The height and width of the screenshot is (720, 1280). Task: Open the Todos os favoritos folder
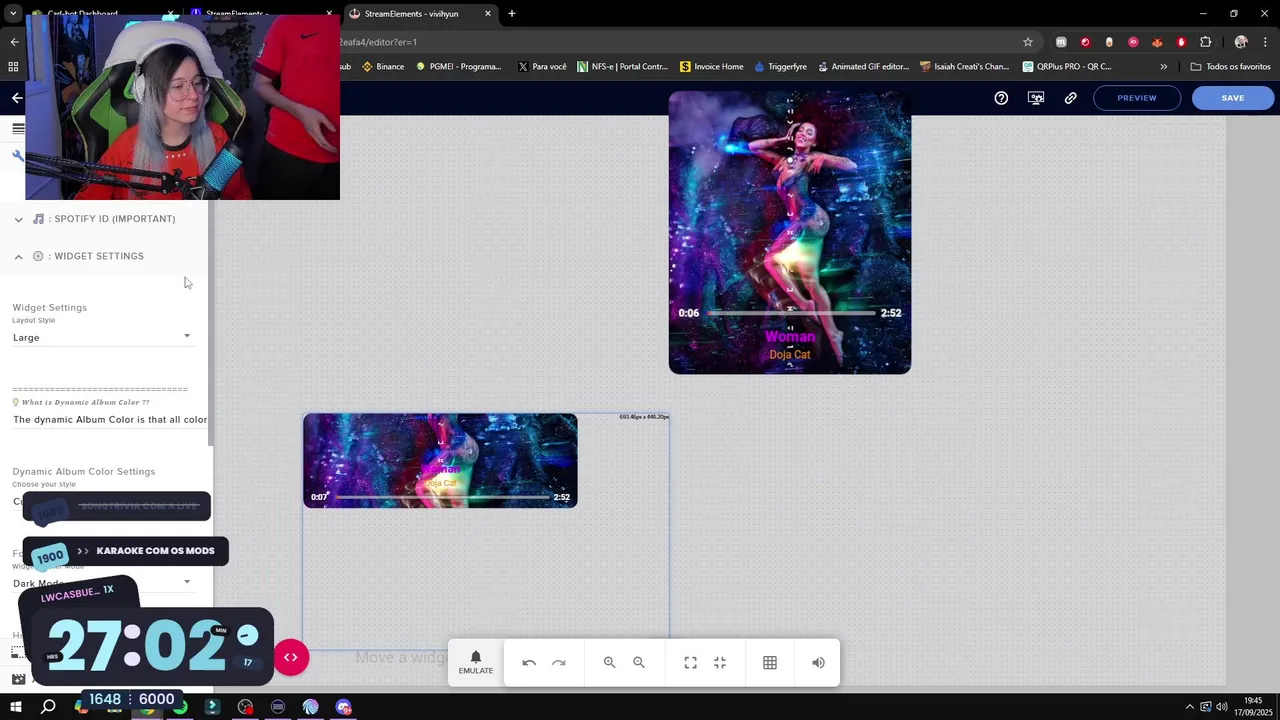coord(1230,67)
